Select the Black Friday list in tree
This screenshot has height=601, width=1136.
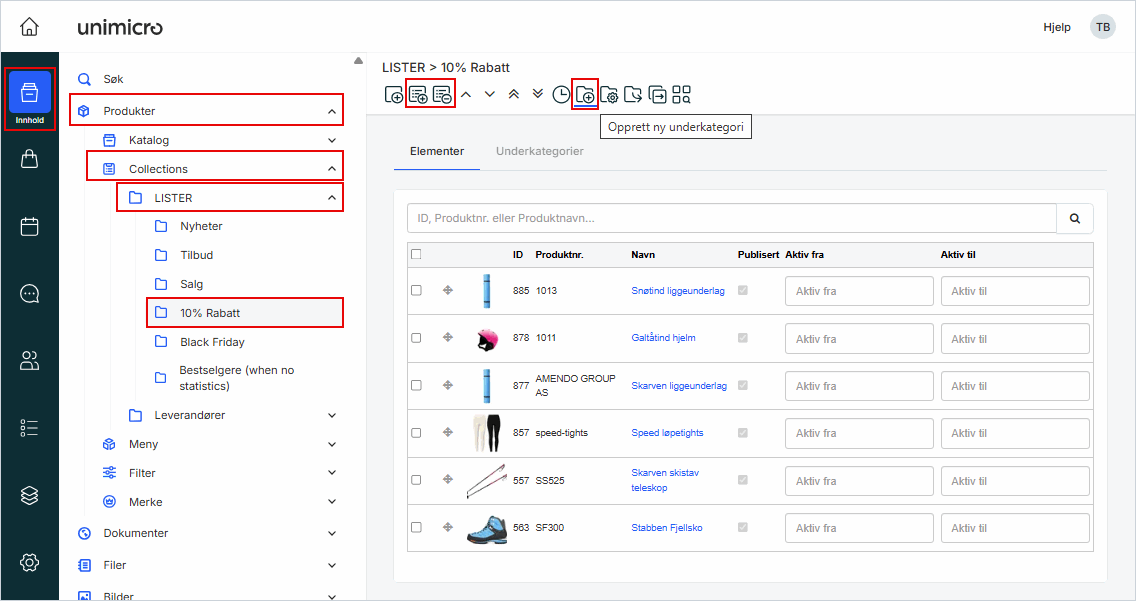coord(212,342)
